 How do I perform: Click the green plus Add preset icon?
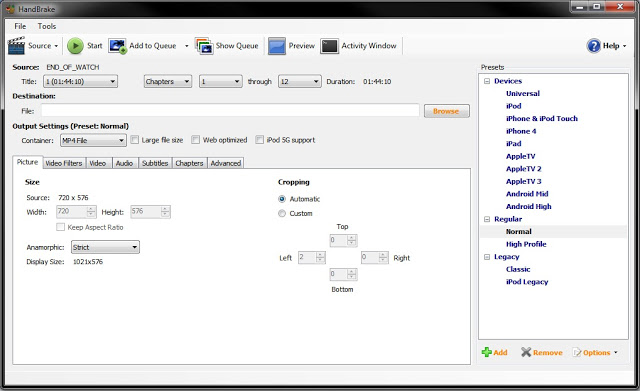point(487,352)
